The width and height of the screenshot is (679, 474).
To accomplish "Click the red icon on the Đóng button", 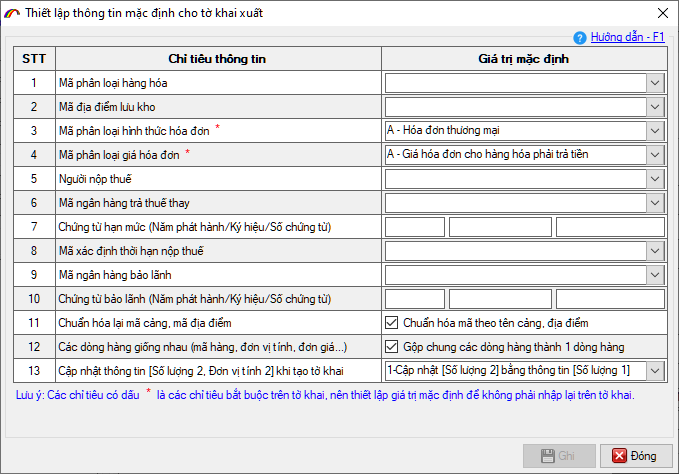I will pyautogui.click(x=619, y=455).
